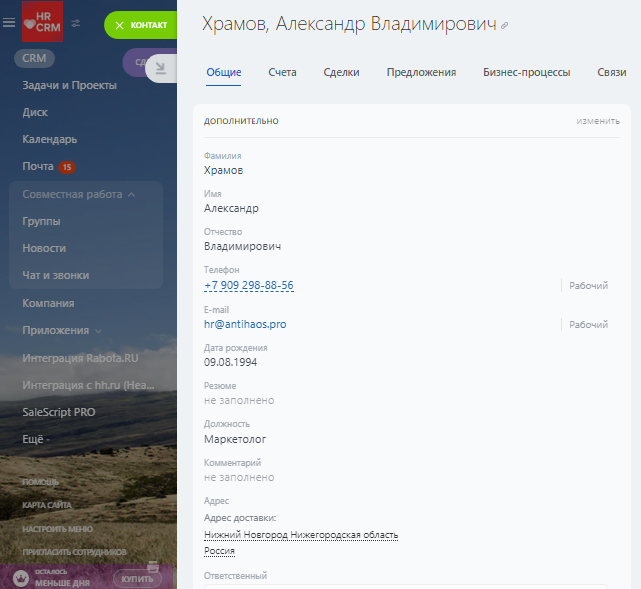Expand the Ещё menu
This screenshot has height=589, width=641.
coord(36,439)
